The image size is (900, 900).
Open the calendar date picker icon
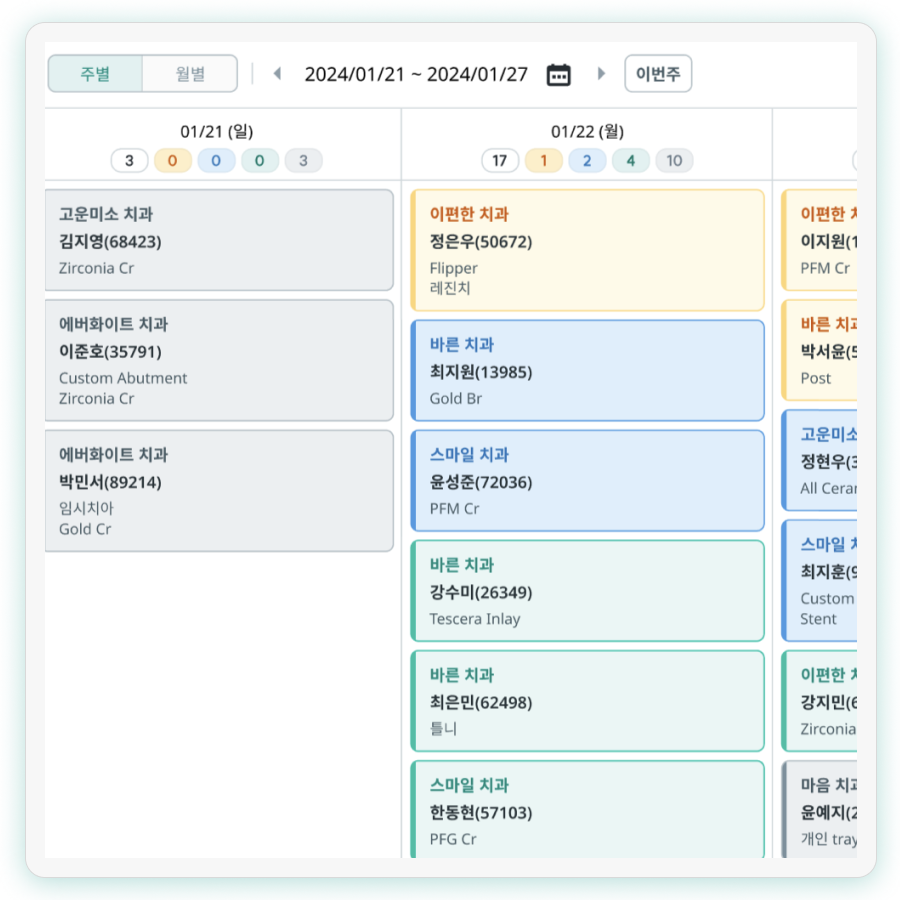[558, 74]
